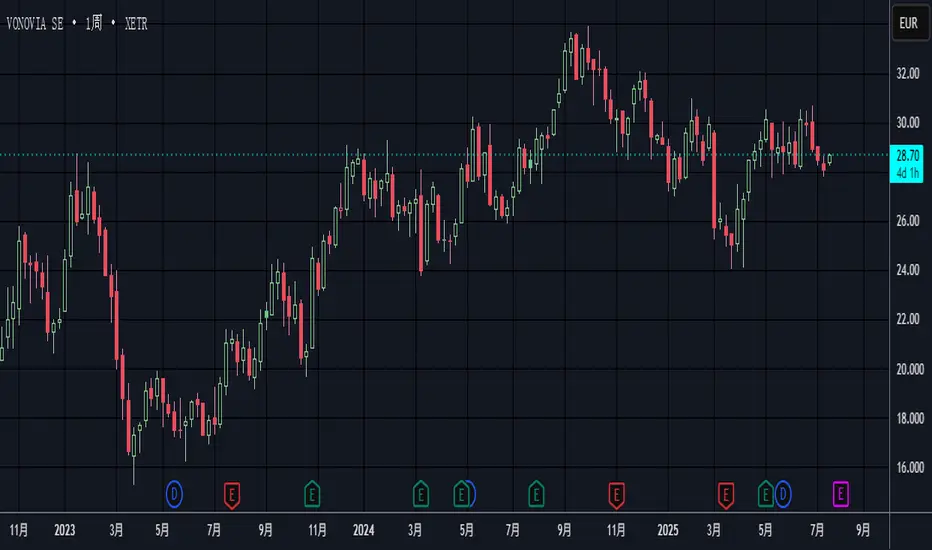Click the 4d 1h bar countdown label
Screen dimensions: 932x550
[x=908, y=171]
